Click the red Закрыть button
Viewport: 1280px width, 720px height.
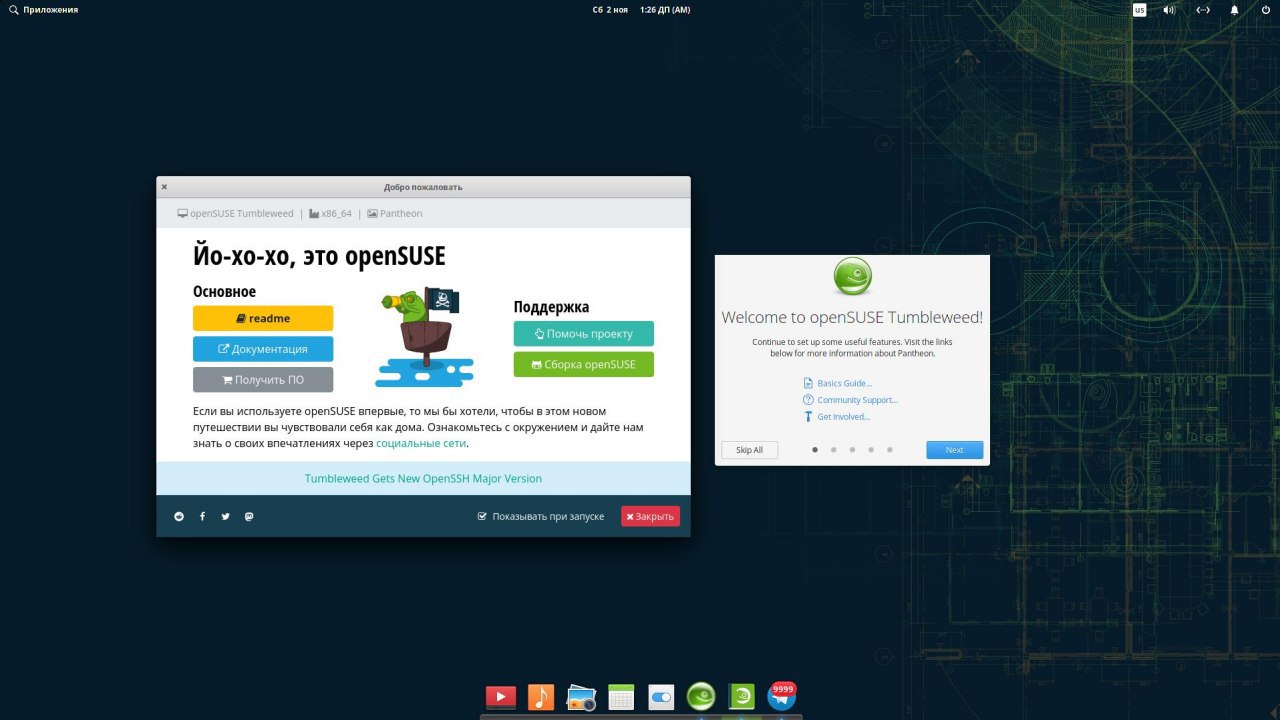tap(650, 516)
